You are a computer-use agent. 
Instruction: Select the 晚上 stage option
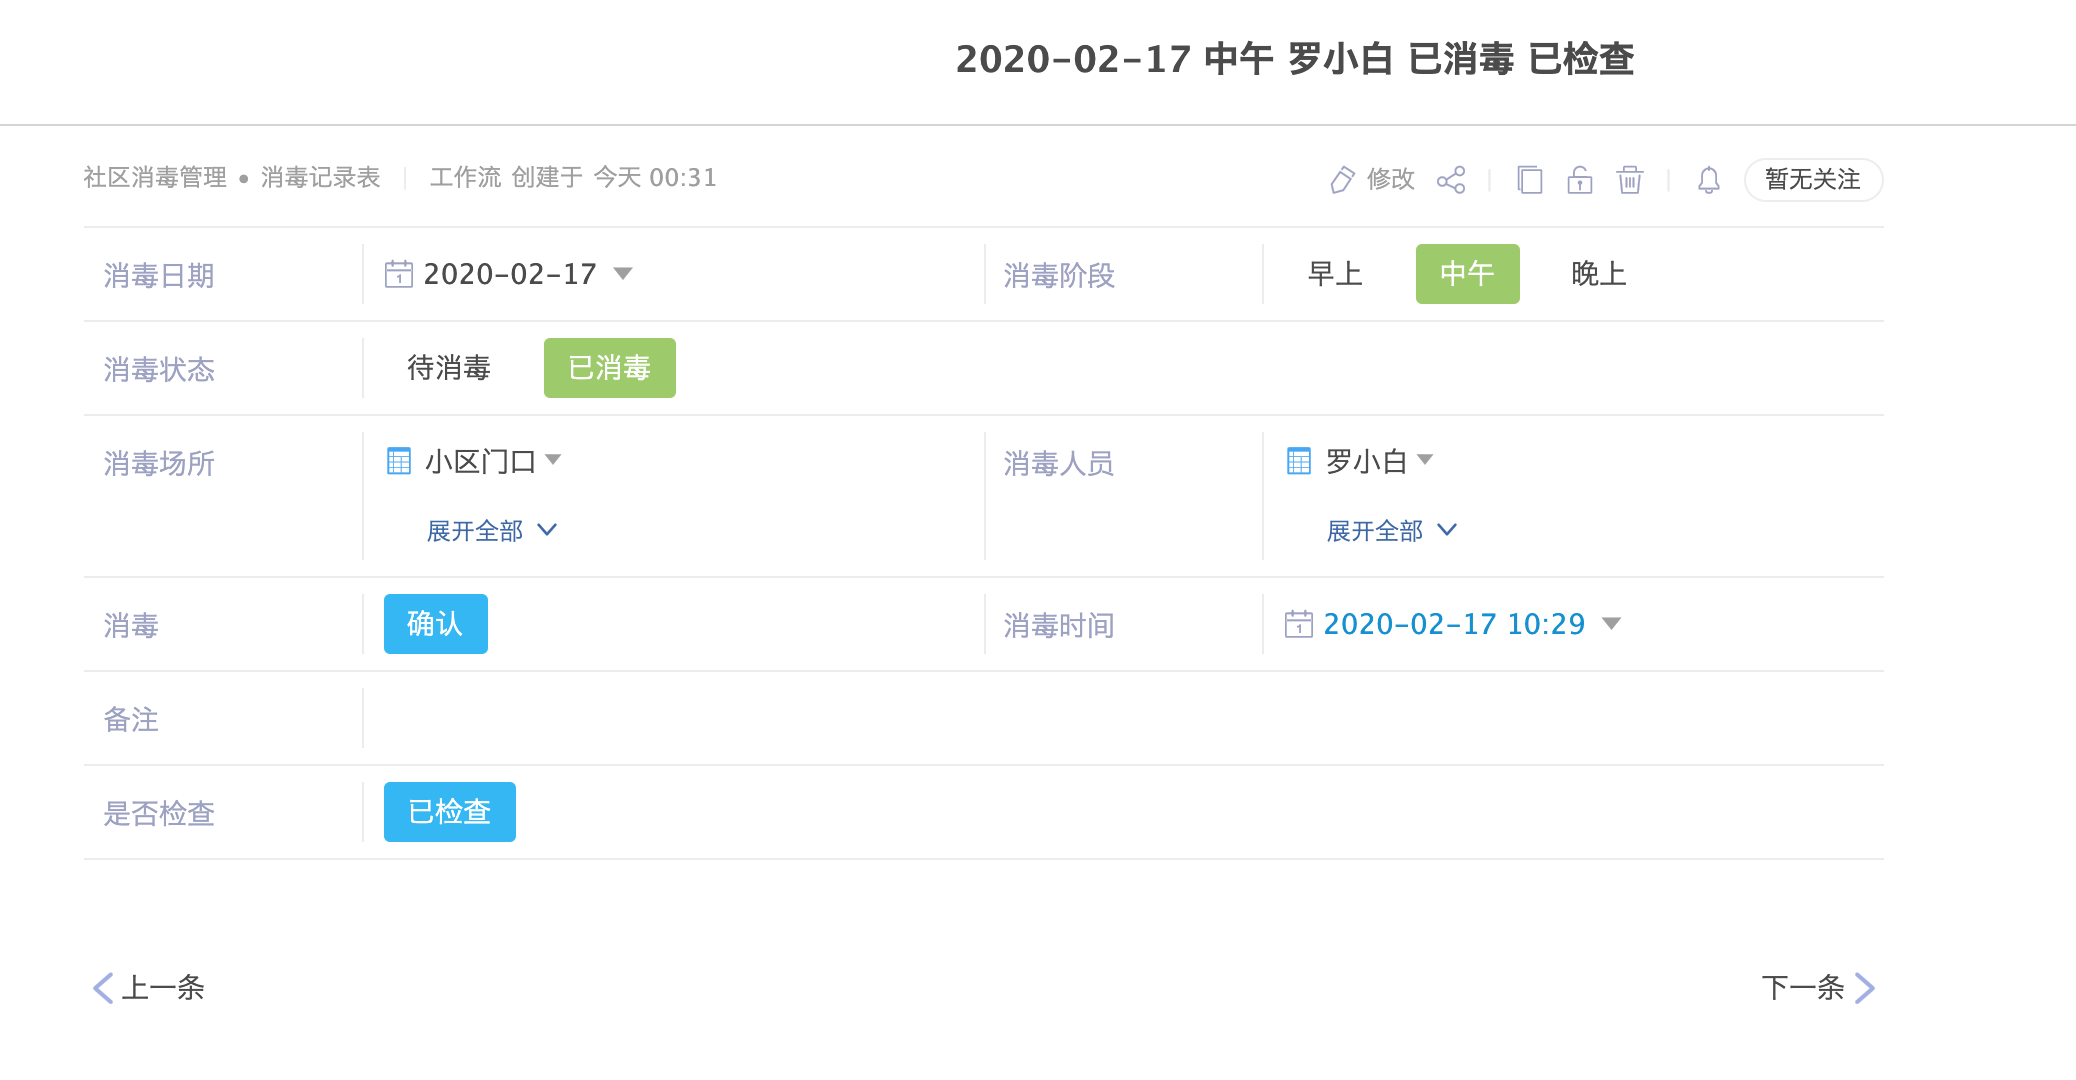click(1598, 274)
